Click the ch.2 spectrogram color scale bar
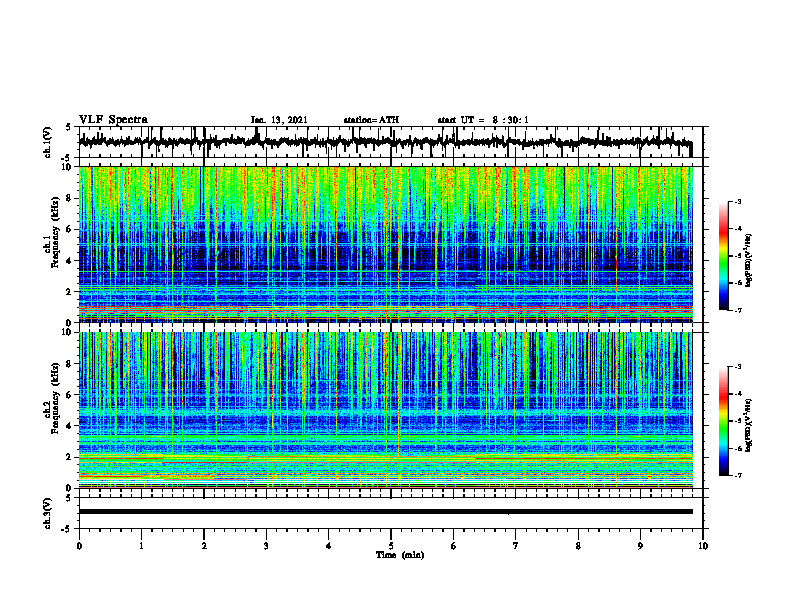This screenshot has width=792, height=612. coord(724,421)
